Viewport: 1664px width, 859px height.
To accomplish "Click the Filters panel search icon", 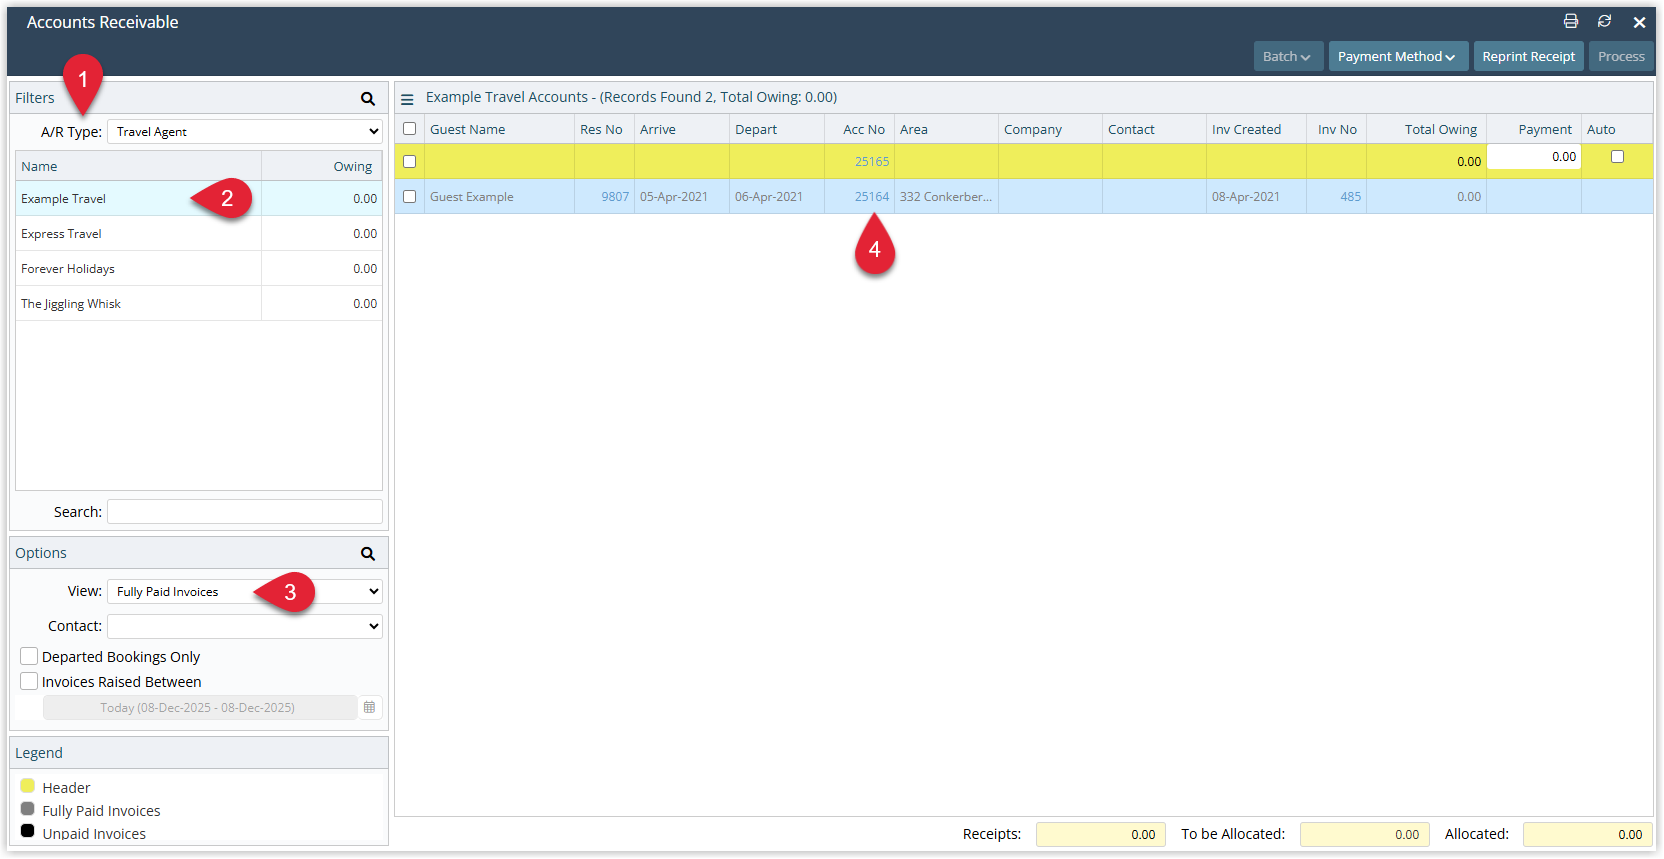I will [368, 98].
